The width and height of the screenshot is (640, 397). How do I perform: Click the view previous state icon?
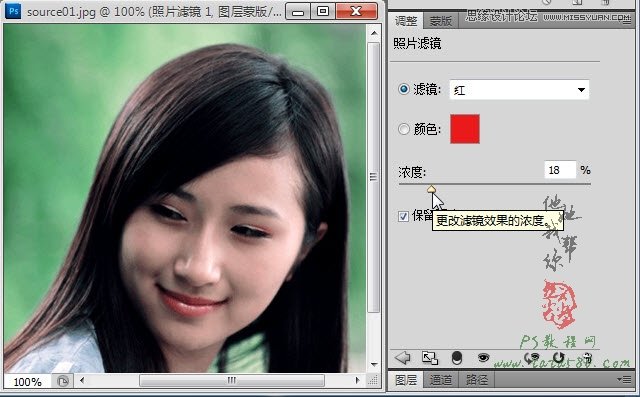click(x=532, y=358)
